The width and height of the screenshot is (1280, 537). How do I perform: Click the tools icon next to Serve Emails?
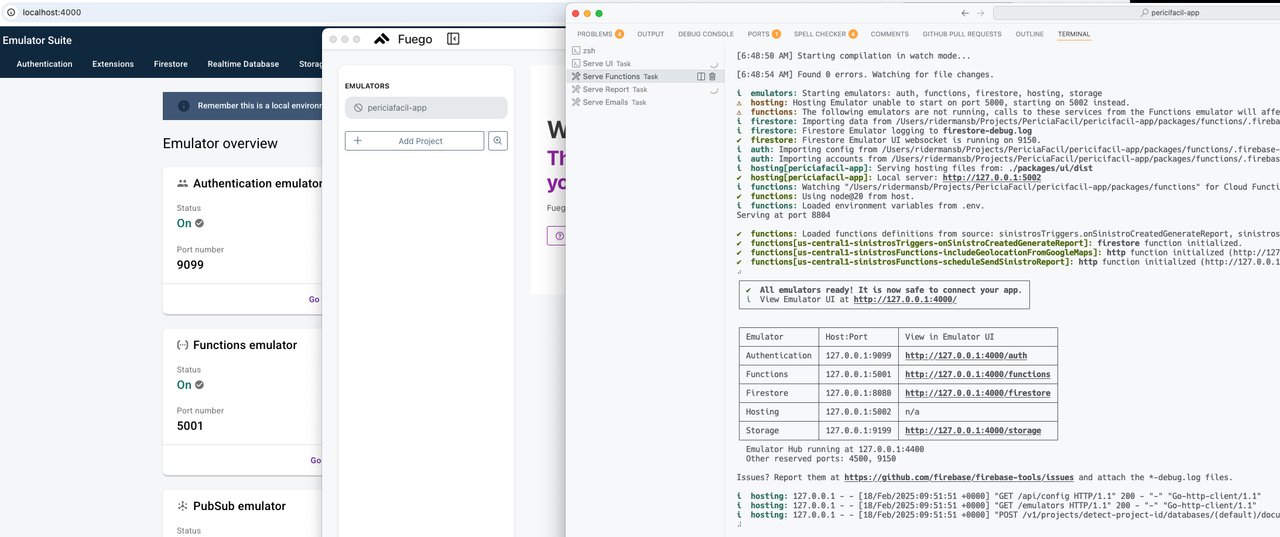pos(576,102)
